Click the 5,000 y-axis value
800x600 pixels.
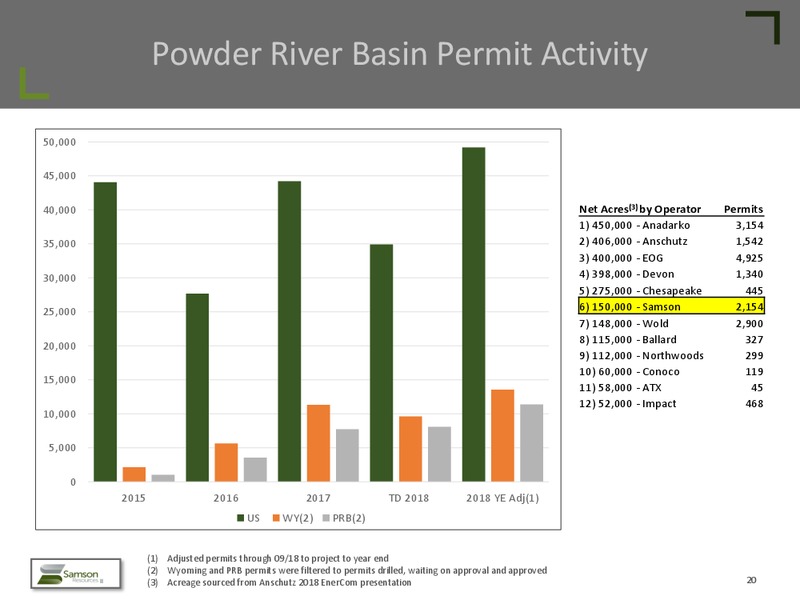click(x=62, y=448)
